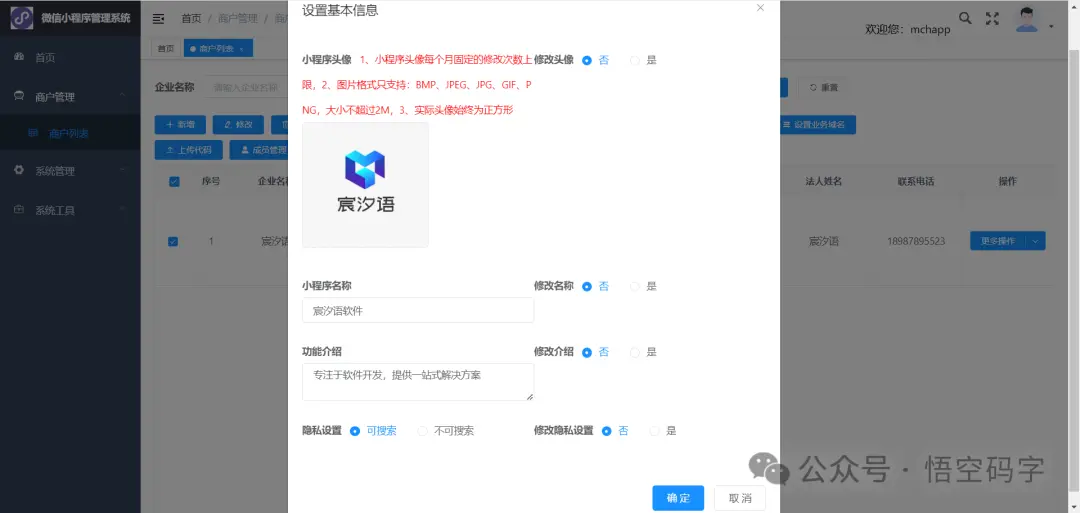
Task: Click the 小程序头像 logo thumbnail
Action: (365, 185)
